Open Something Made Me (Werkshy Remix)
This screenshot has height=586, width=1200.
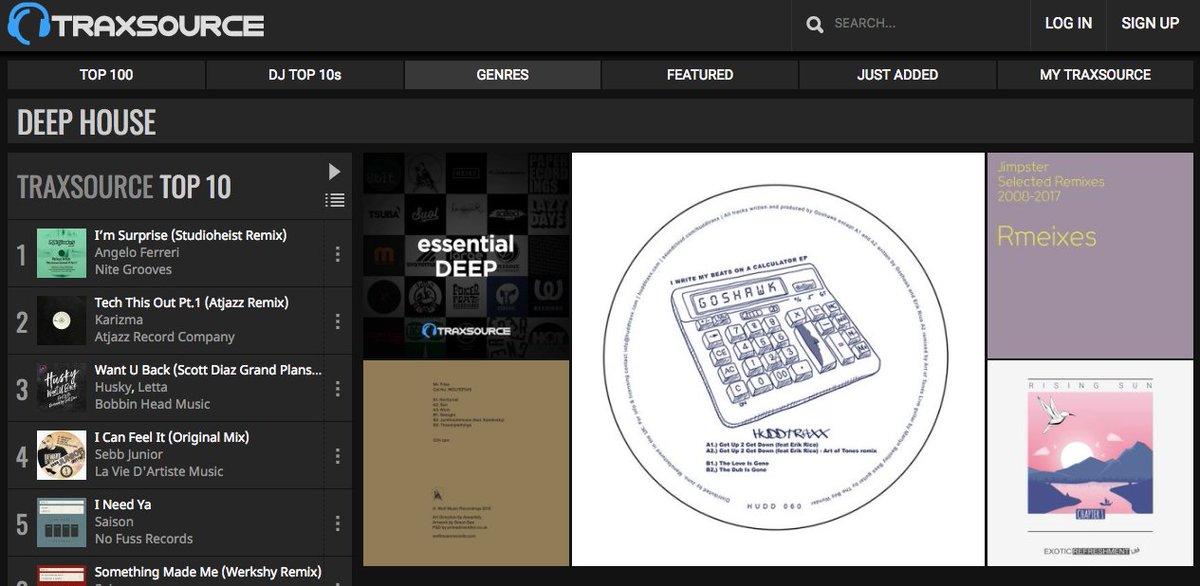tap(208, 572)
